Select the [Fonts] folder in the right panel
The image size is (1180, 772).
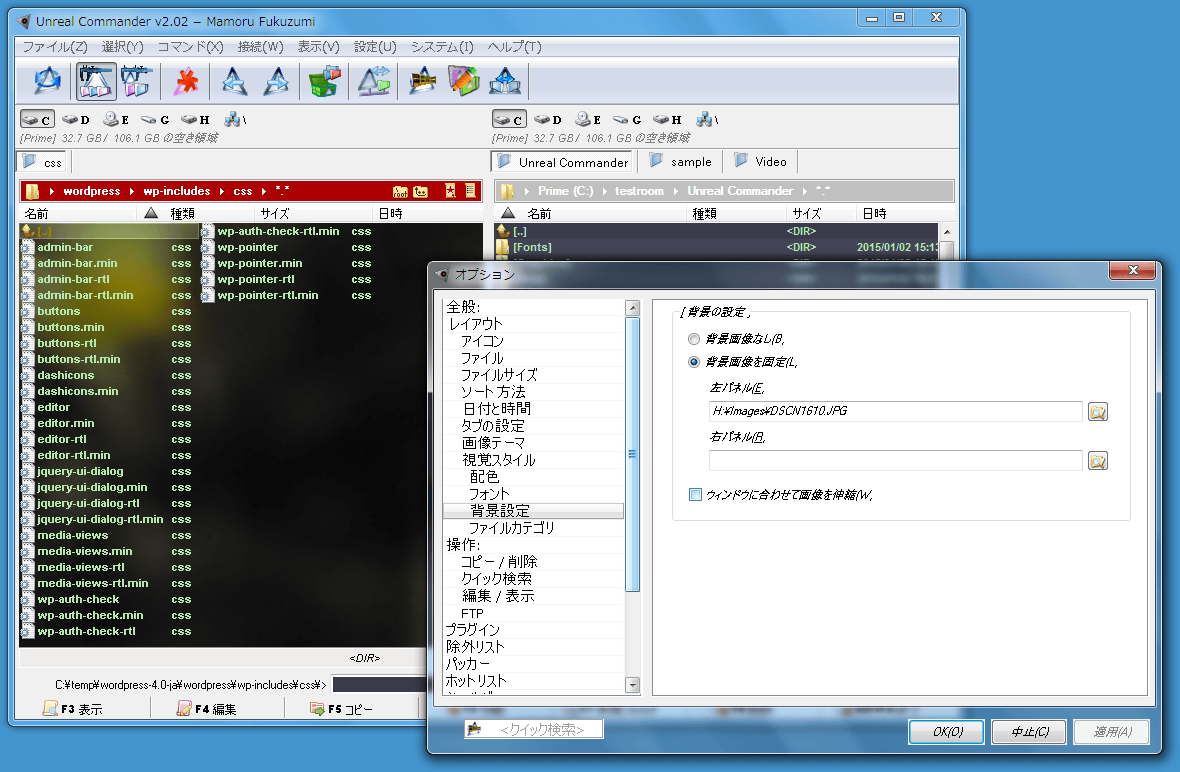tap(532, 247)
